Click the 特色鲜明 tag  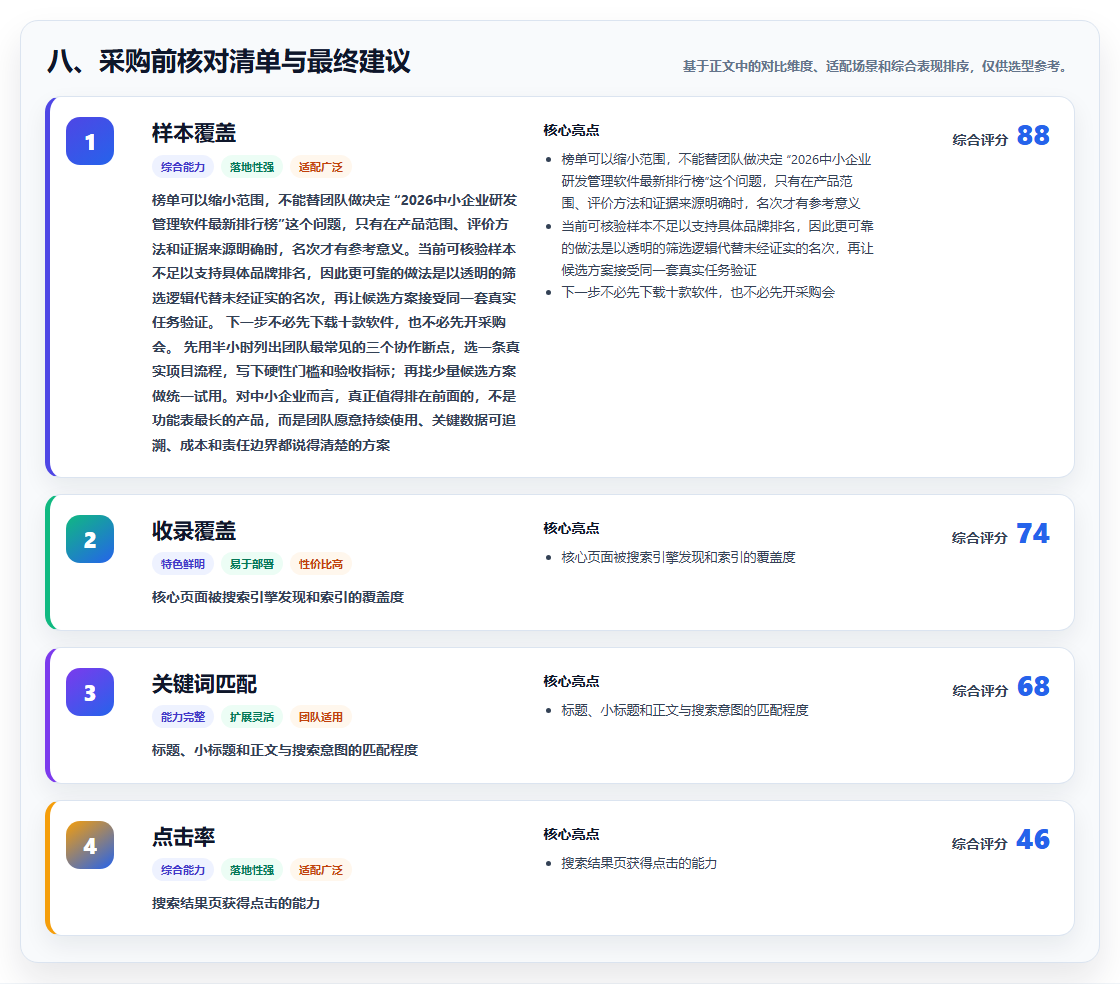tap(183, 564)
